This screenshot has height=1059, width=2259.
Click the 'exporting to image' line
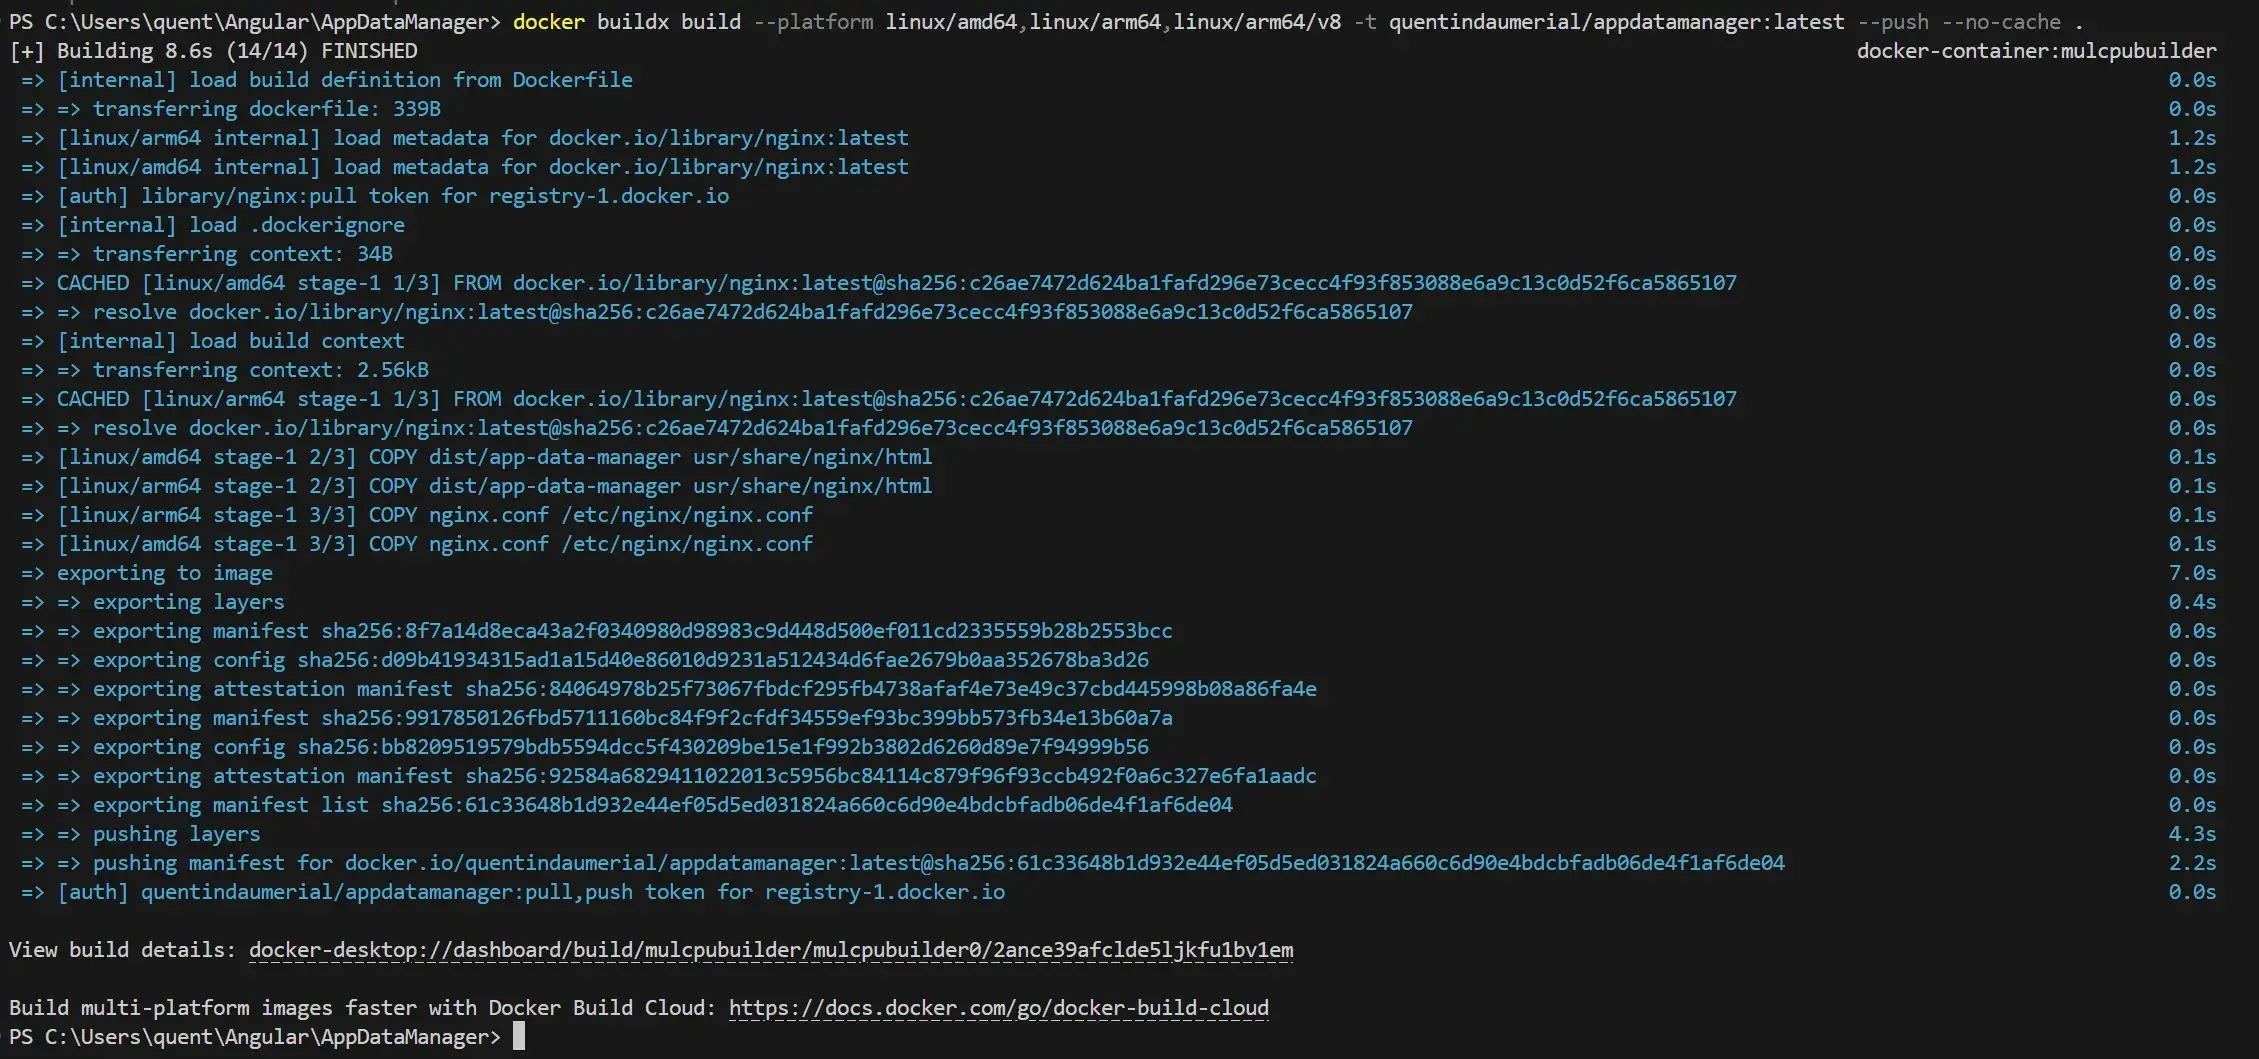164,573
